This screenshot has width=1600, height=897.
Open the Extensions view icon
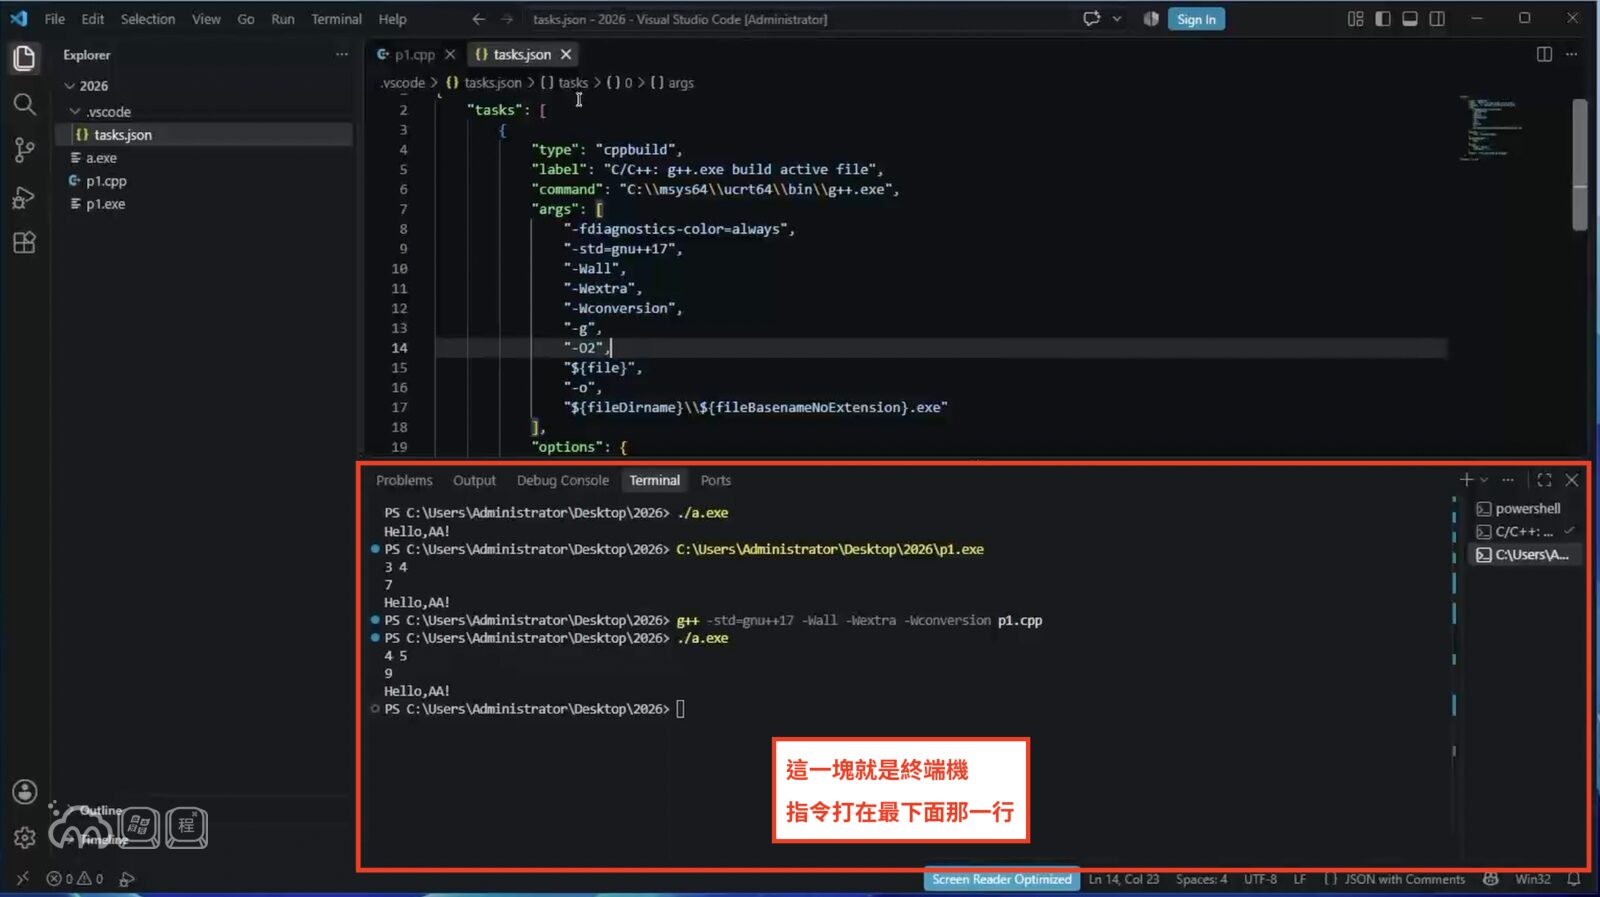pyautogui.click(x=24, y=243)
